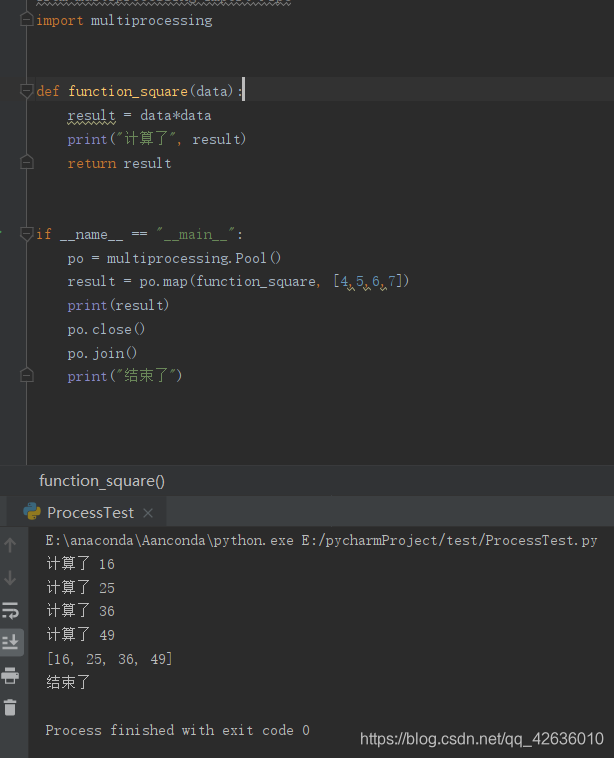Click the 'import multiprocessing' line
The width and height of the screenshot is (614, 758).
pos(124,20)
